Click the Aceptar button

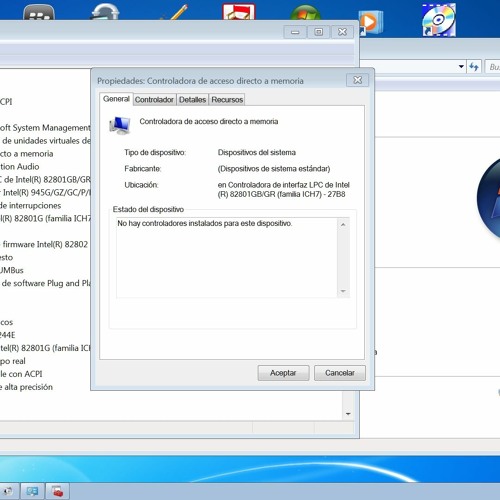(283, 373)
